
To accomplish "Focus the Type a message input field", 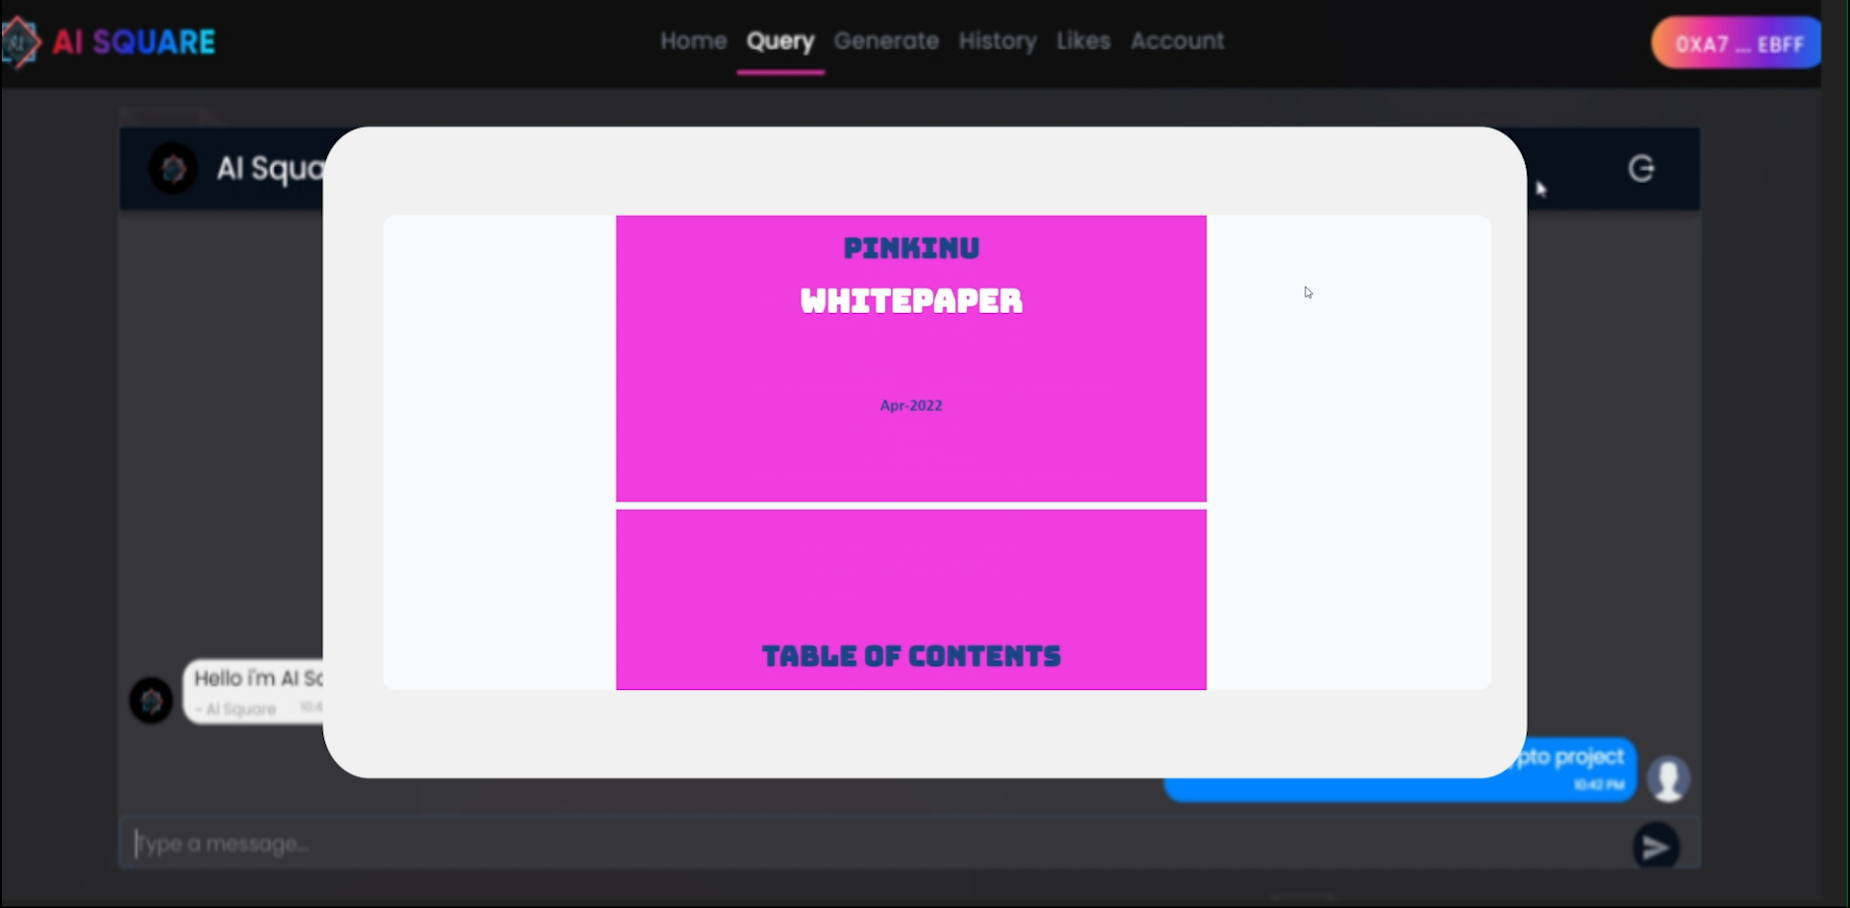I will 870,844.
